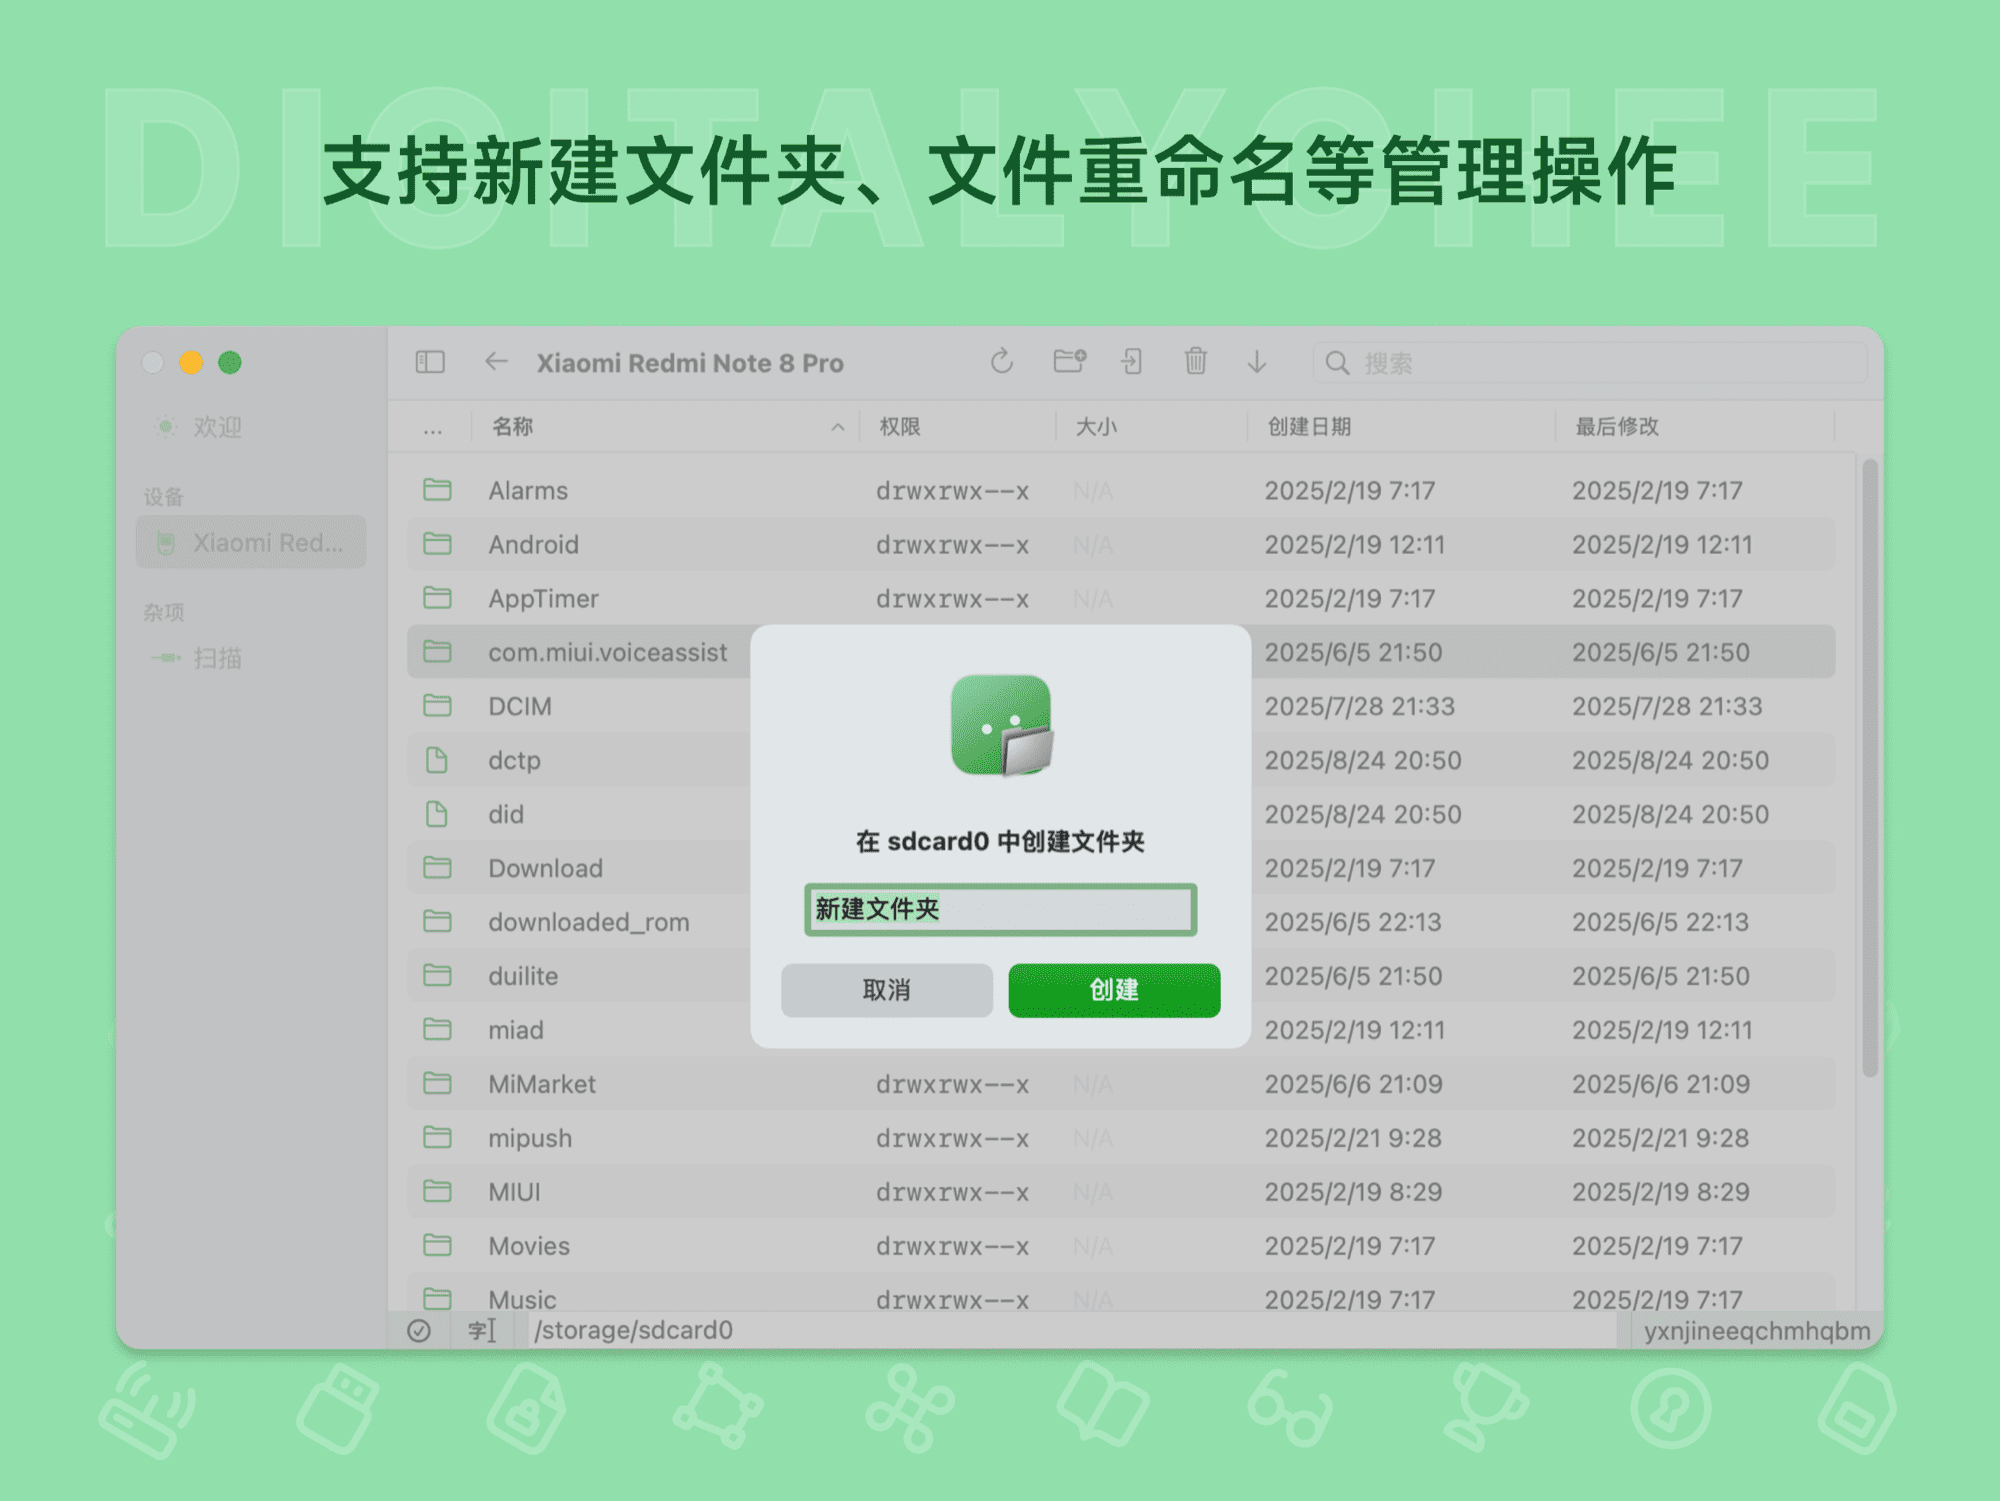Click the 新建文件夹 name input field

click(x=1000, y=909)
